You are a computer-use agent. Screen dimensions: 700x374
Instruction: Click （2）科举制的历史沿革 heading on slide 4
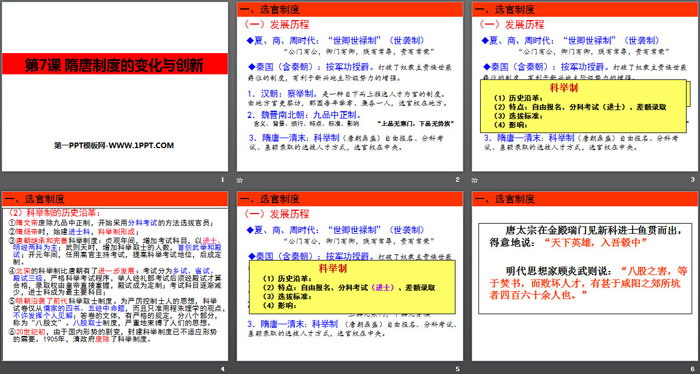point(53,213)
